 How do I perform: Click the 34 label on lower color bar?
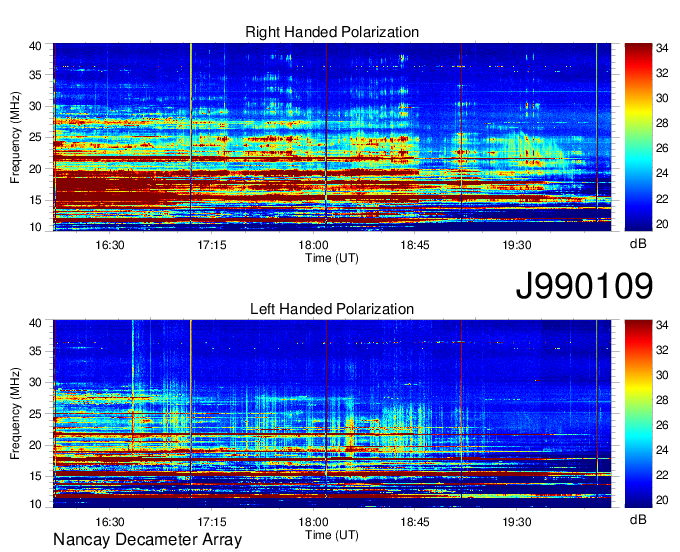coord(662,325)
